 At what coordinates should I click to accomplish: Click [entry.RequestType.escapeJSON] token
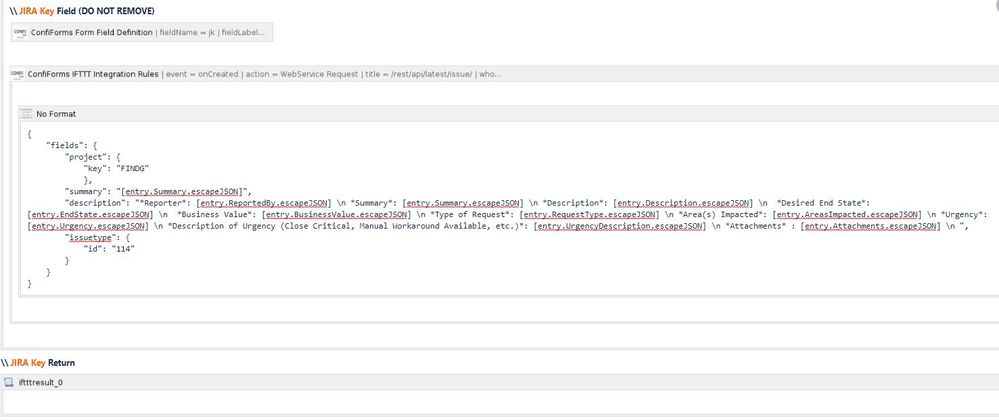(589, 214)
